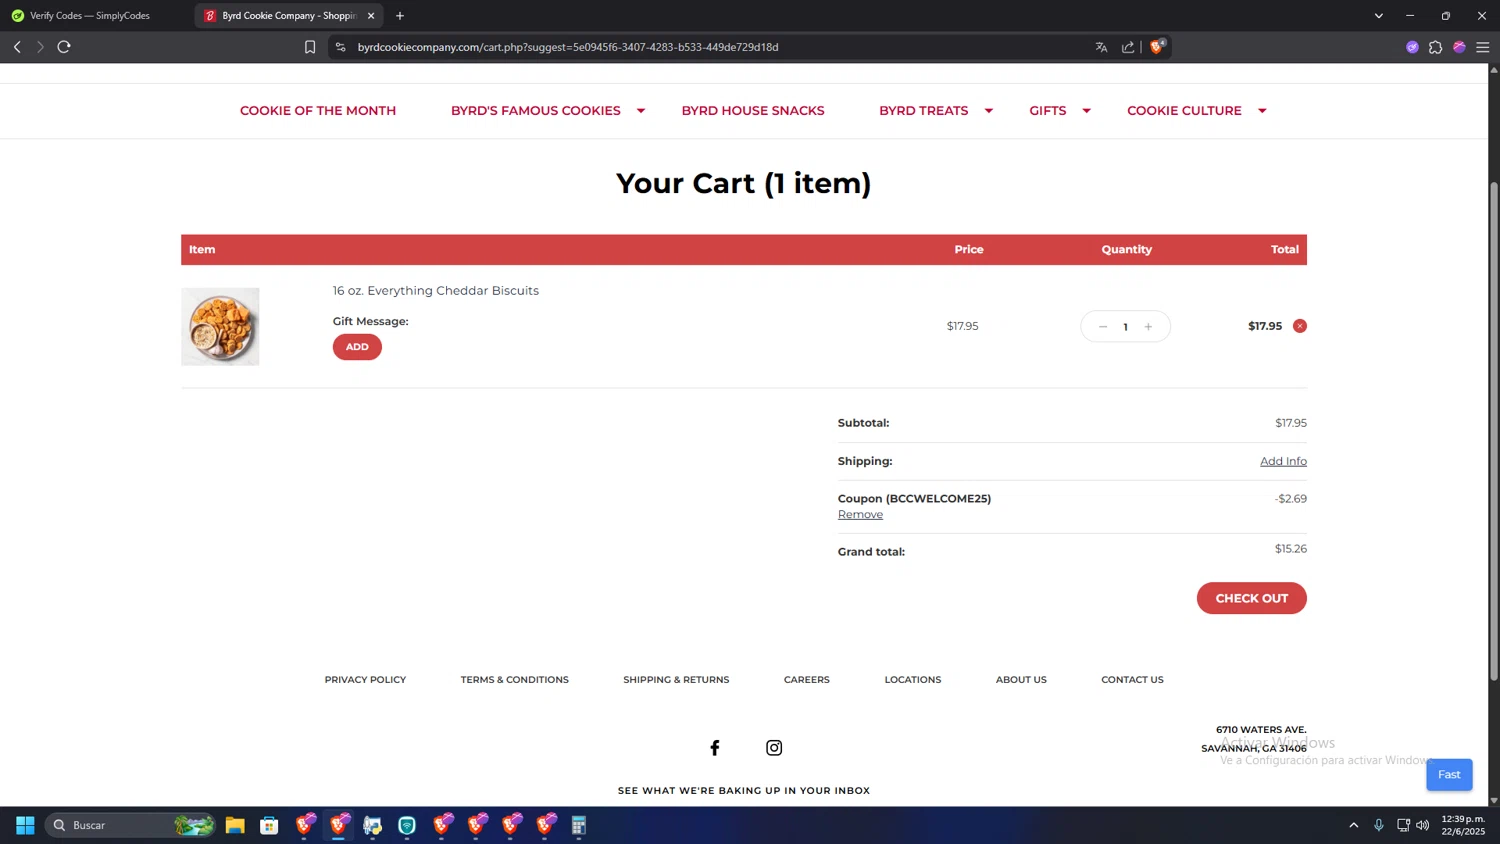Click the CHECK OUT button
Image resolution: width=1500 pixels, height=844 pixels.
pos(1252,598)
